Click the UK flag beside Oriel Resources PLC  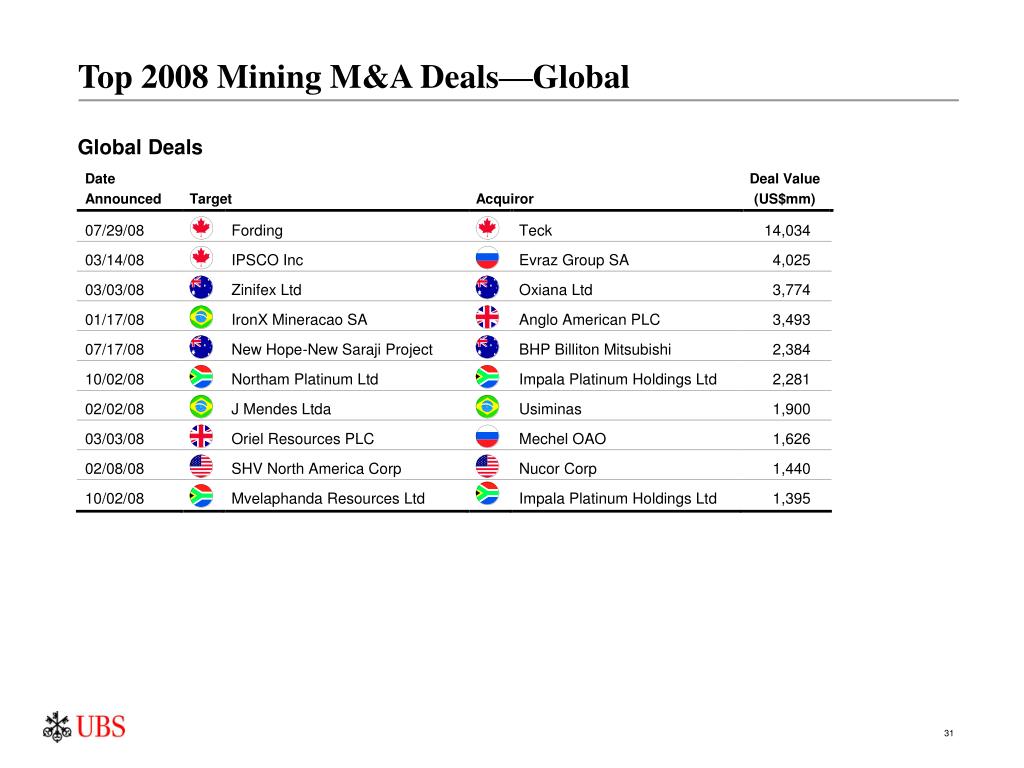(201, 436)
